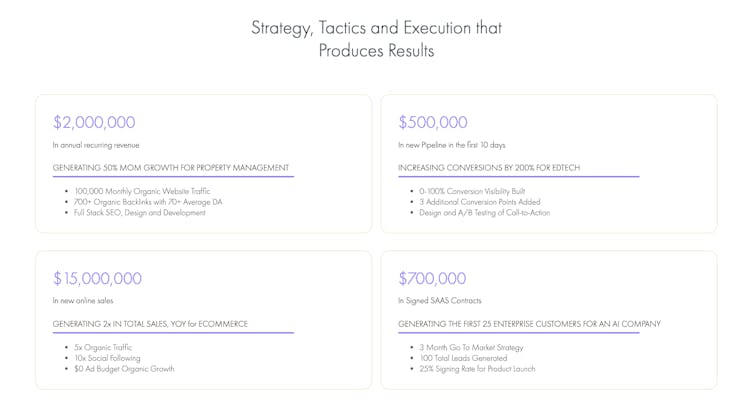Click the "5x Organic Traffic" bullet
This screenshot has width=750, height=420.
[103, 347]
